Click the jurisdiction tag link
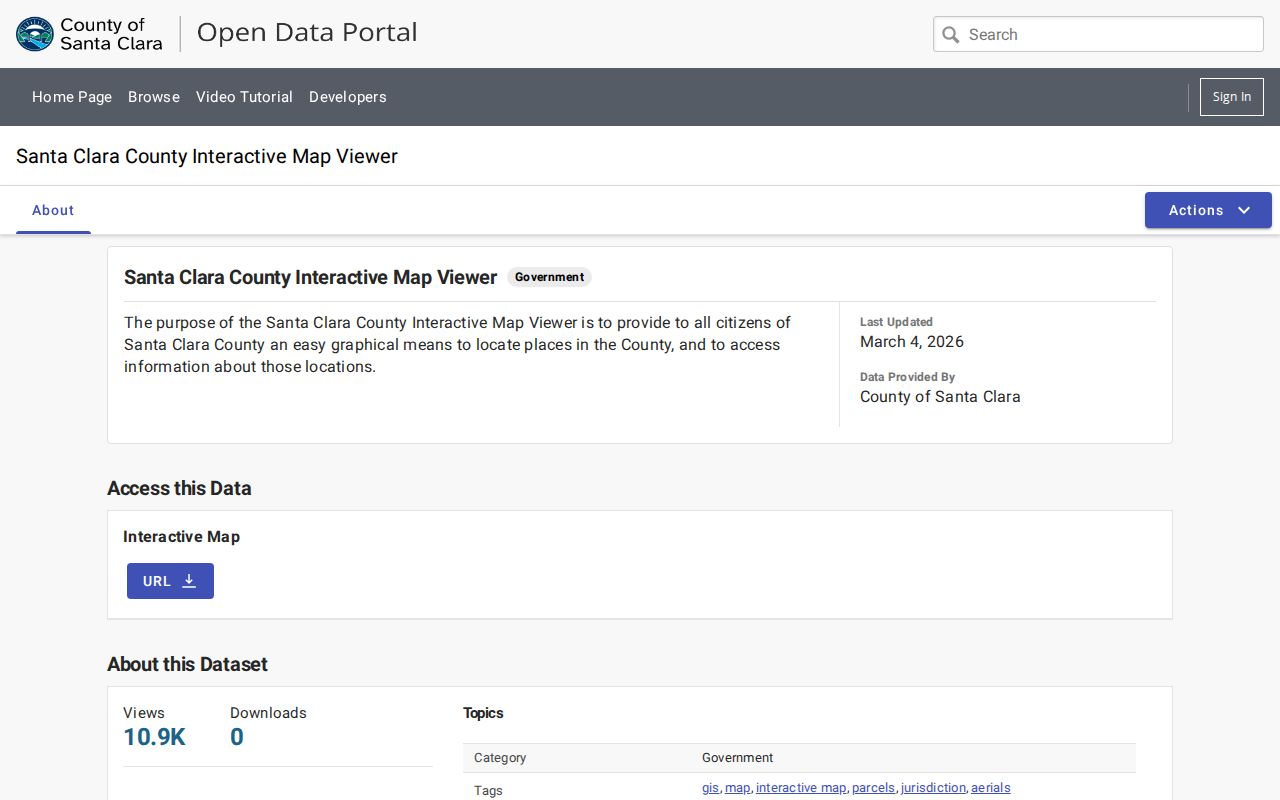This screenshot has height=800, width=1280. point(933,788)
